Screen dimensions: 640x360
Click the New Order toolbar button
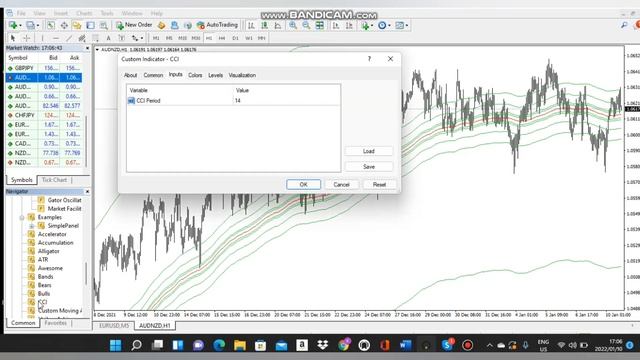click(134, 25)
